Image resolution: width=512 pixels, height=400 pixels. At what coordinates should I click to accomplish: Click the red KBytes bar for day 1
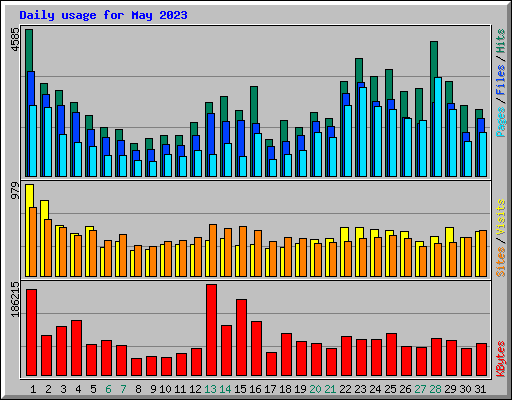click(x=31, y=333)
